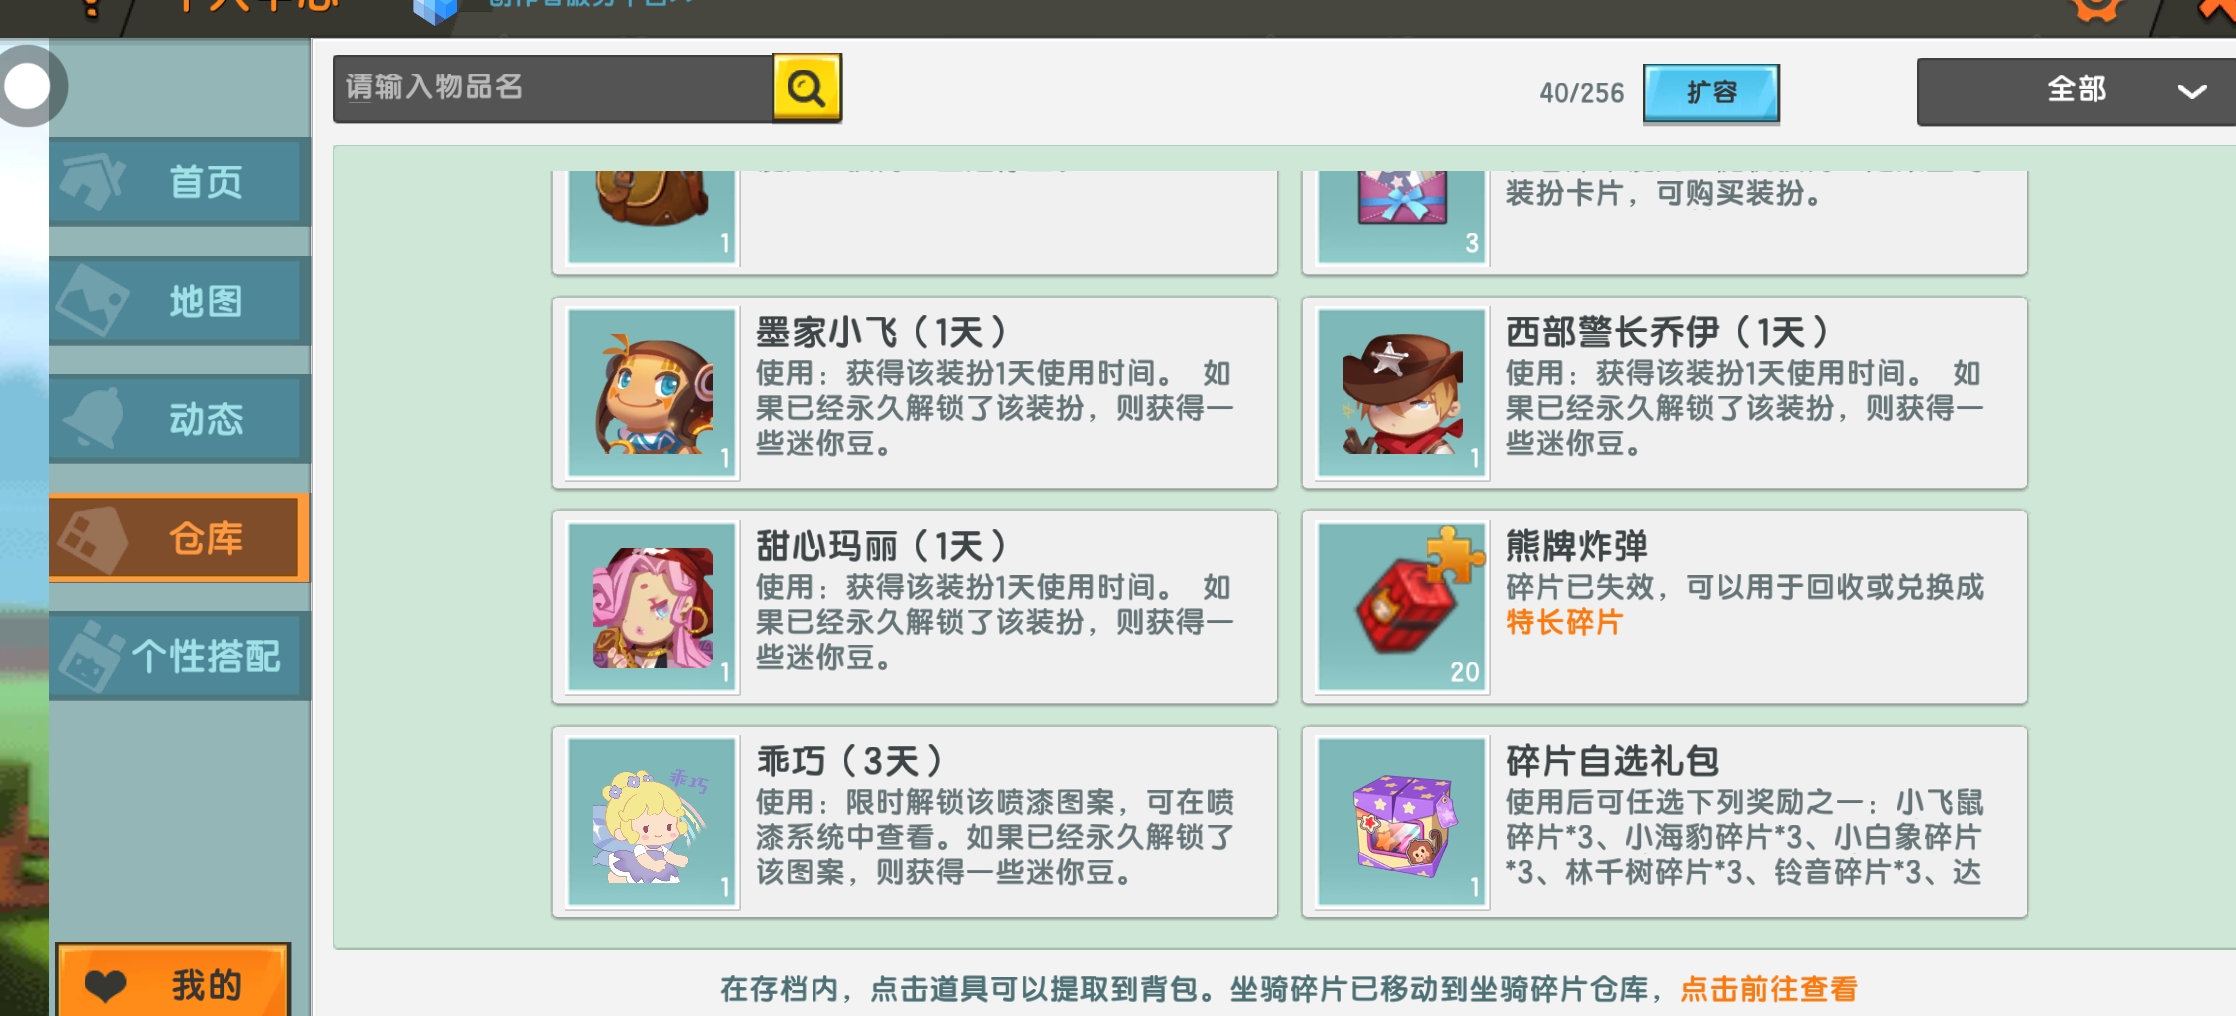Switch to the 地图 tab
2236x1016 pixels.
[x=179, y=301]
